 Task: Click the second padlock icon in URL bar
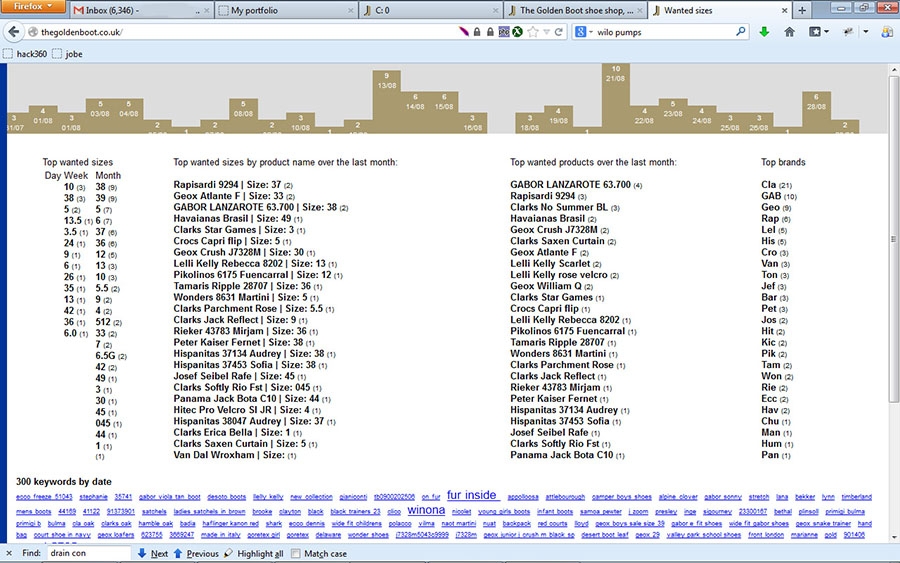(490, 32)
